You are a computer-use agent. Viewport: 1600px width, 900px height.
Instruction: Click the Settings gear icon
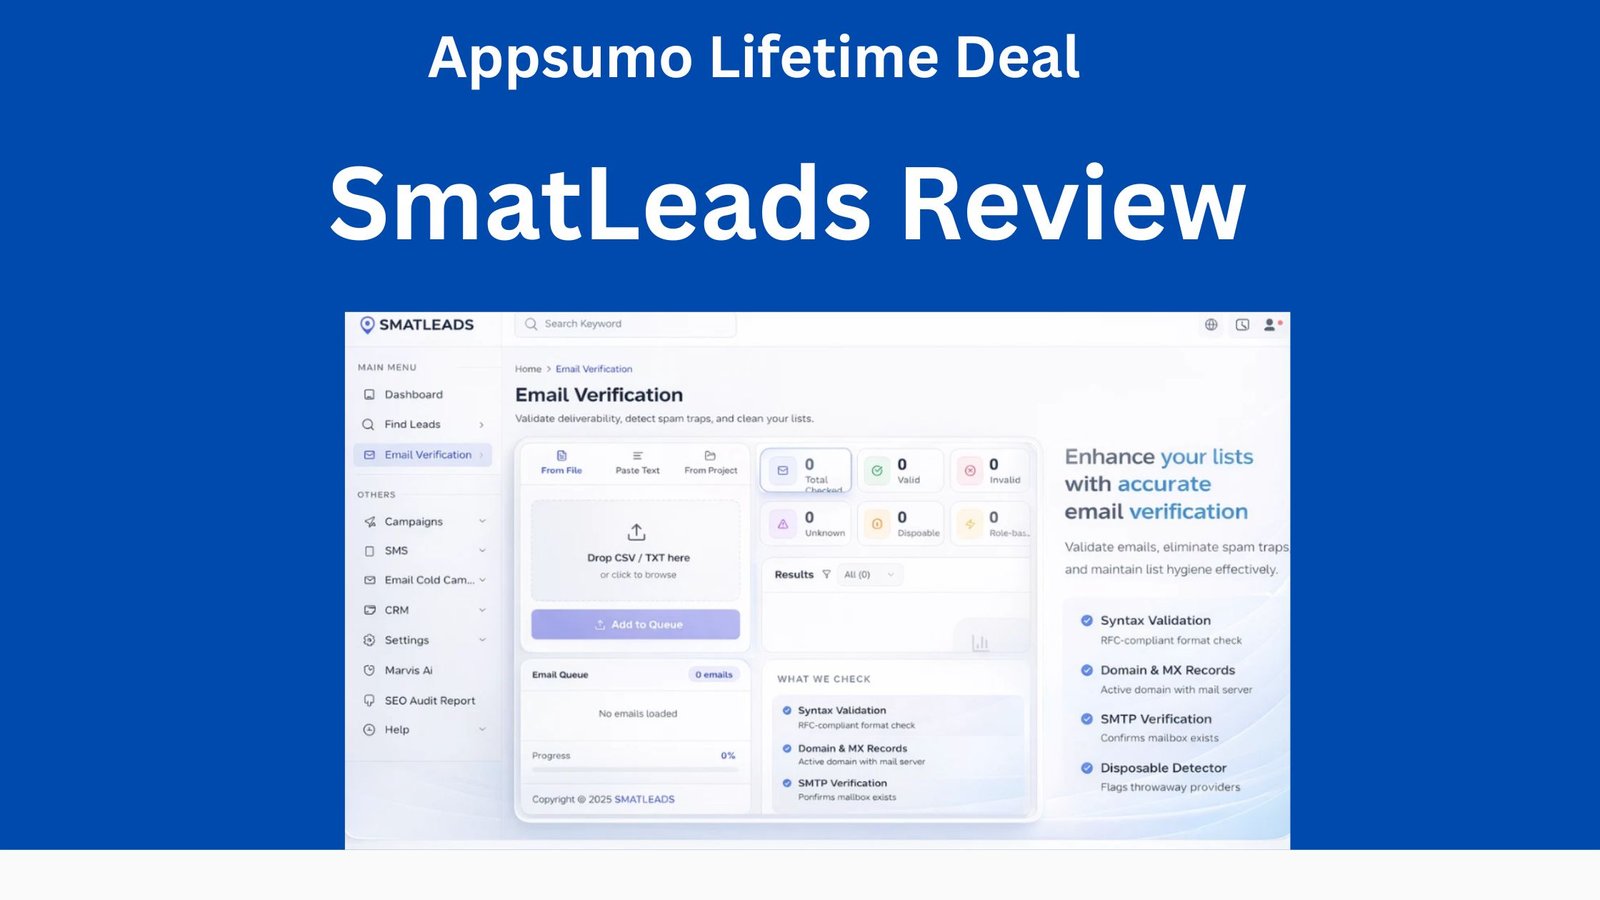369,640
